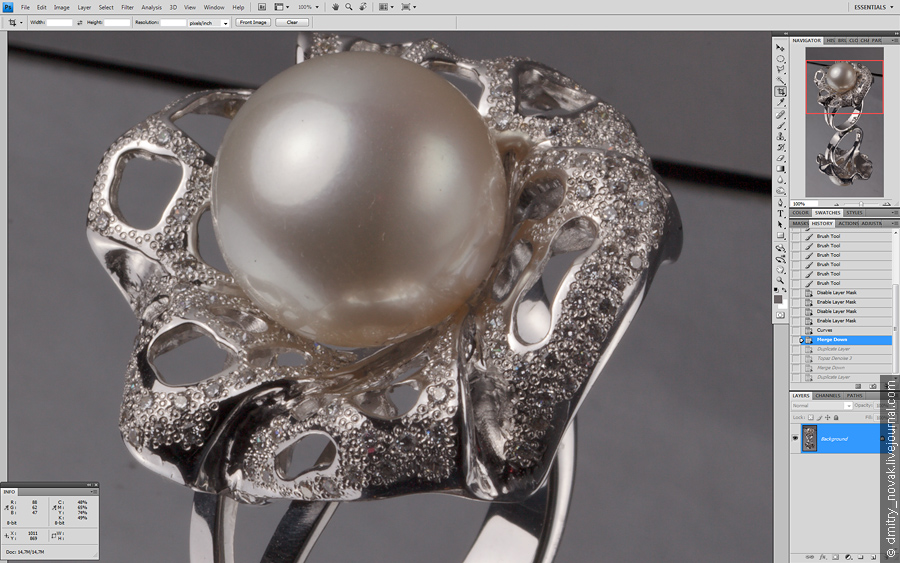This screenshot has height=563, width=900.
Task: Select the Path Selection tool
Action: (780, 224)
